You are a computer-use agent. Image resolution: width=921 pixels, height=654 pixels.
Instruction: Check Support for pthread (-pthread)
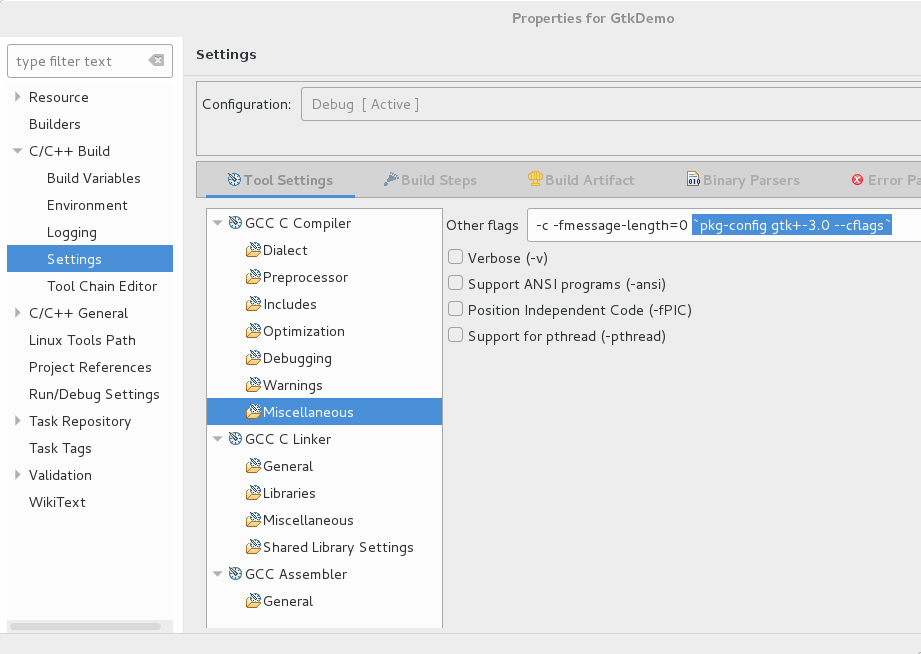[x=455, y=335]
